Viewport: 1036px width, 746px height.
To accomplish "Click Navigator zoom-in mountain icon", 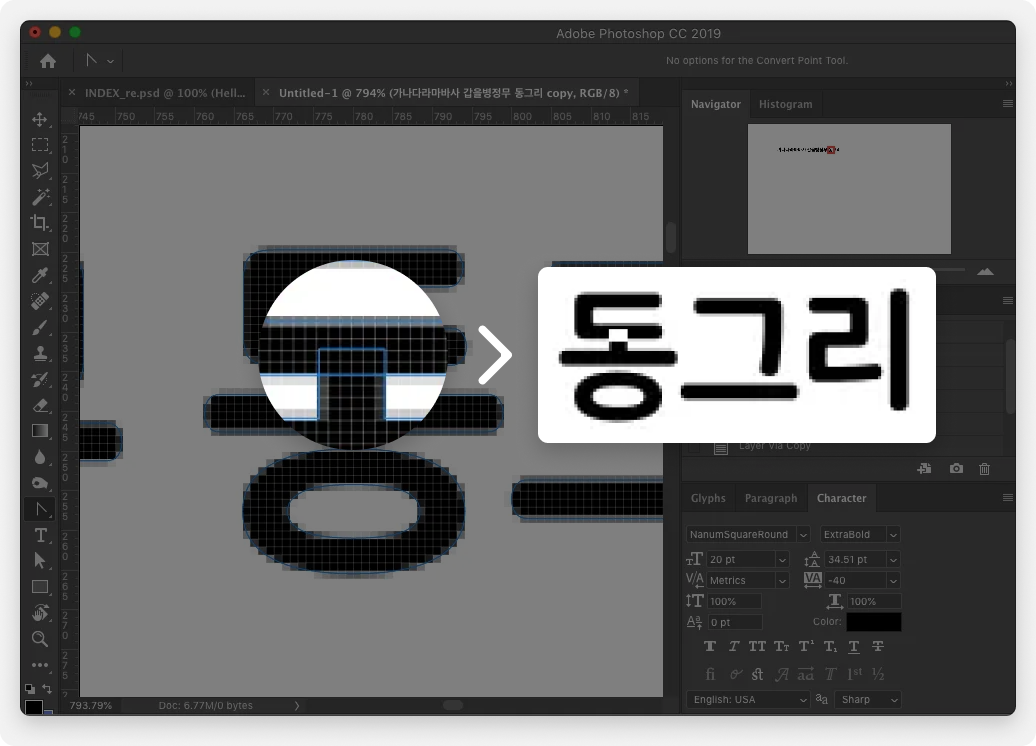I will pos(985,271).
